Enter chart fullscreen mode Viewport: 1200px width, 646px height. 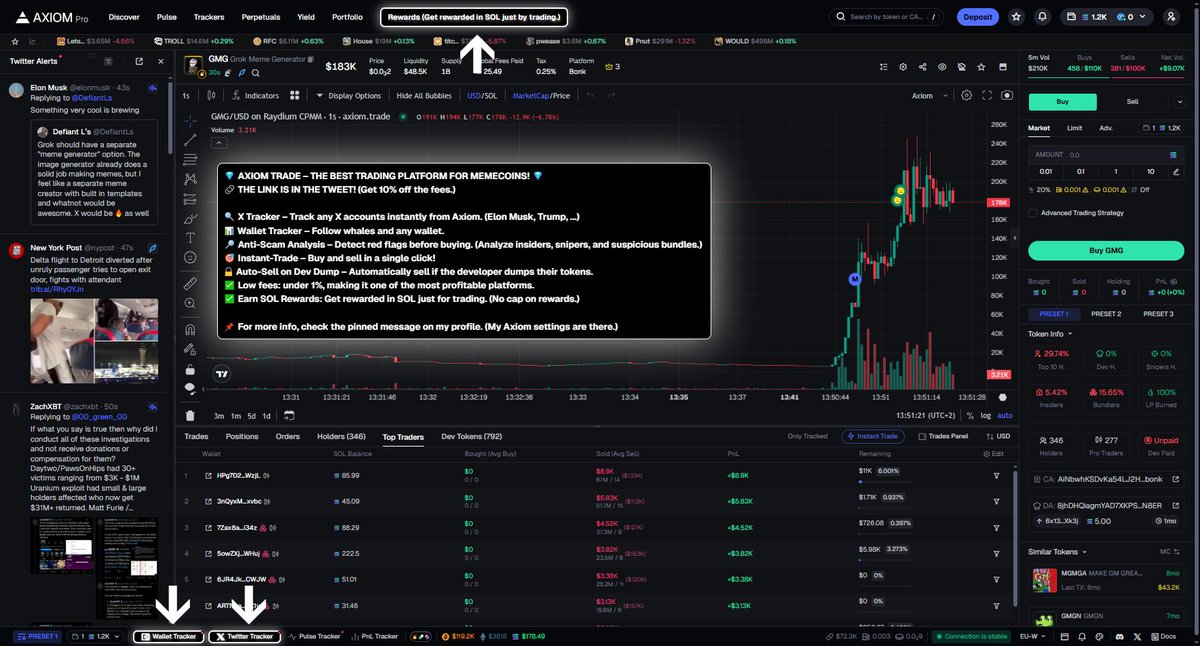(987, 96)
